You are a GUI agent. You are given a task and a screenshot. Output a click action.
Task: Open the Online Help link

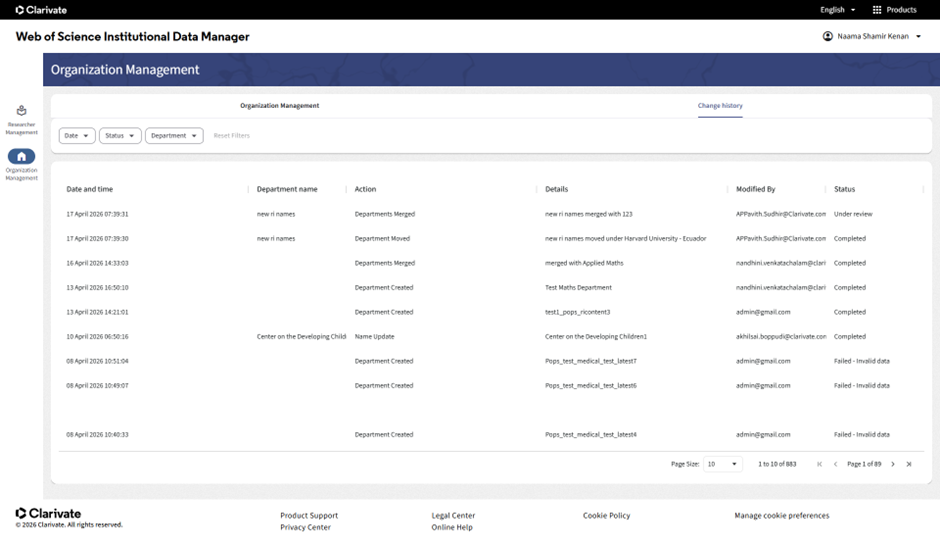pyautogui.click(x=452, y=527)
